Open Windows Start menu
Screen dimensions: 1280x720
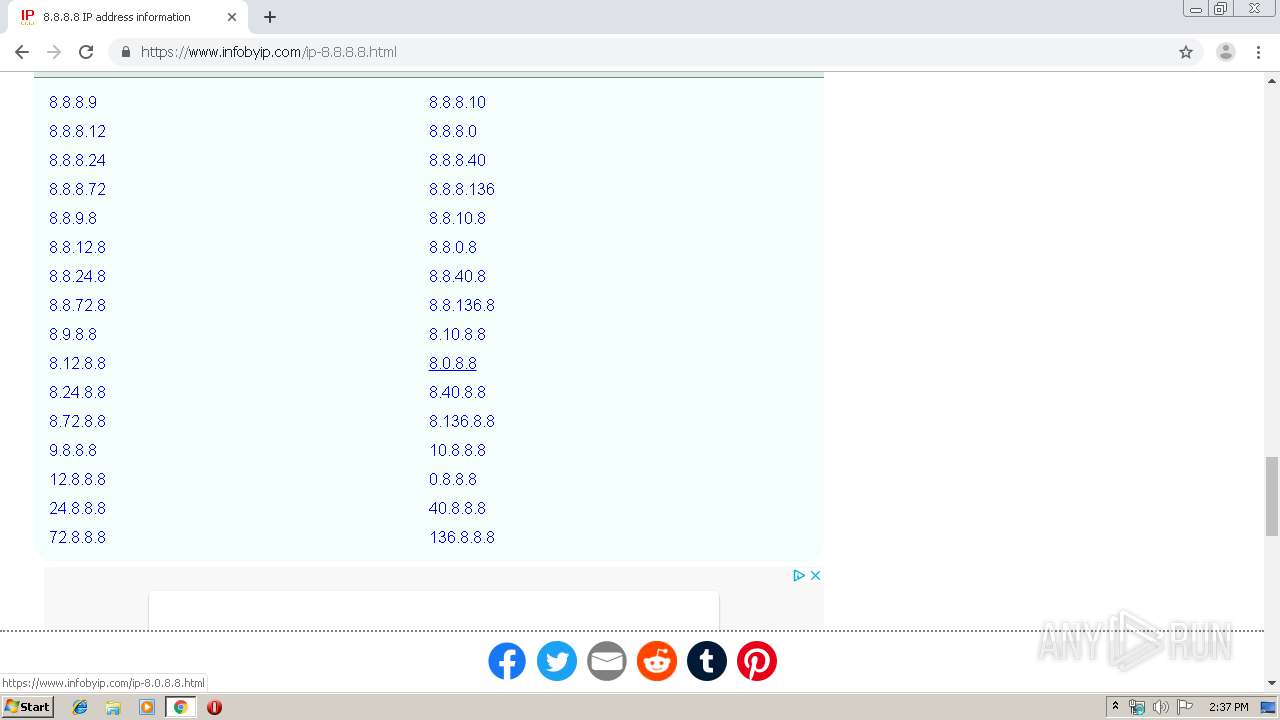point(27,707)
